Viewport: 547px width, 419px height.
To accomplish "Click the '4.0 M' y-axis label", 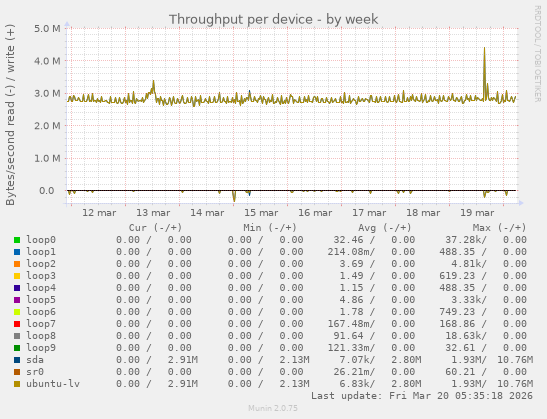I will click(x=47, y=61).
